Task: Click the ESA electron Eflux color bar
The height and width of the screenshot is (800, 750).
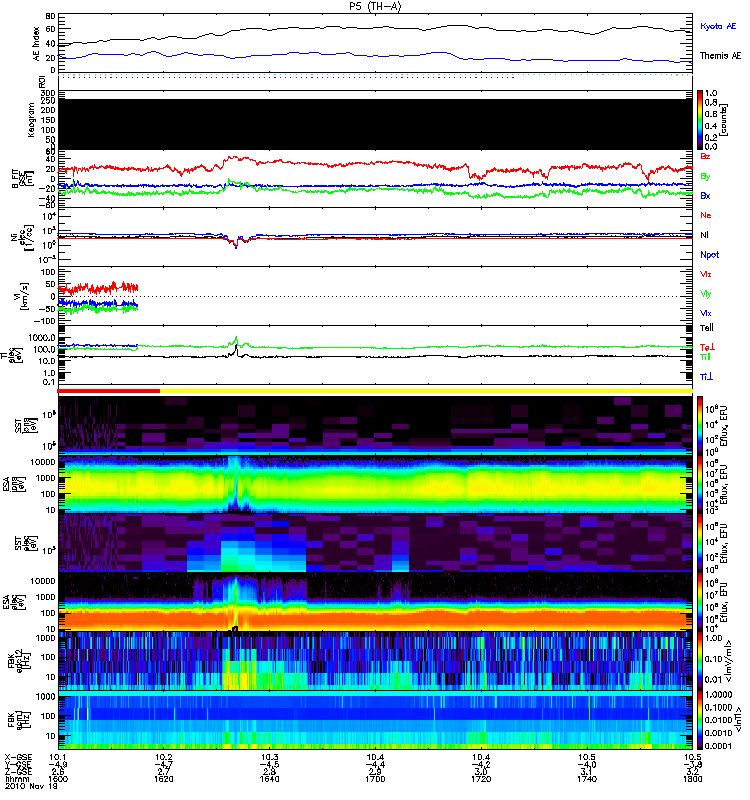Action: click(x=700, y=603)
